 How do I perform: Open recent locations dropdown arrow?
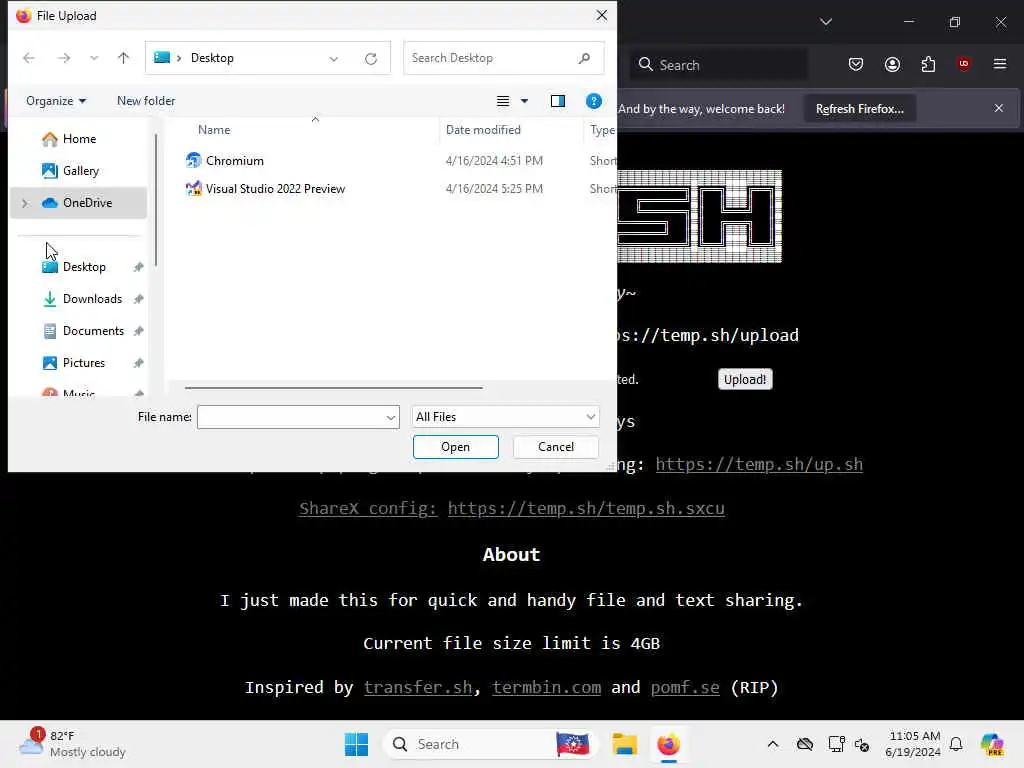coord(94,58)
